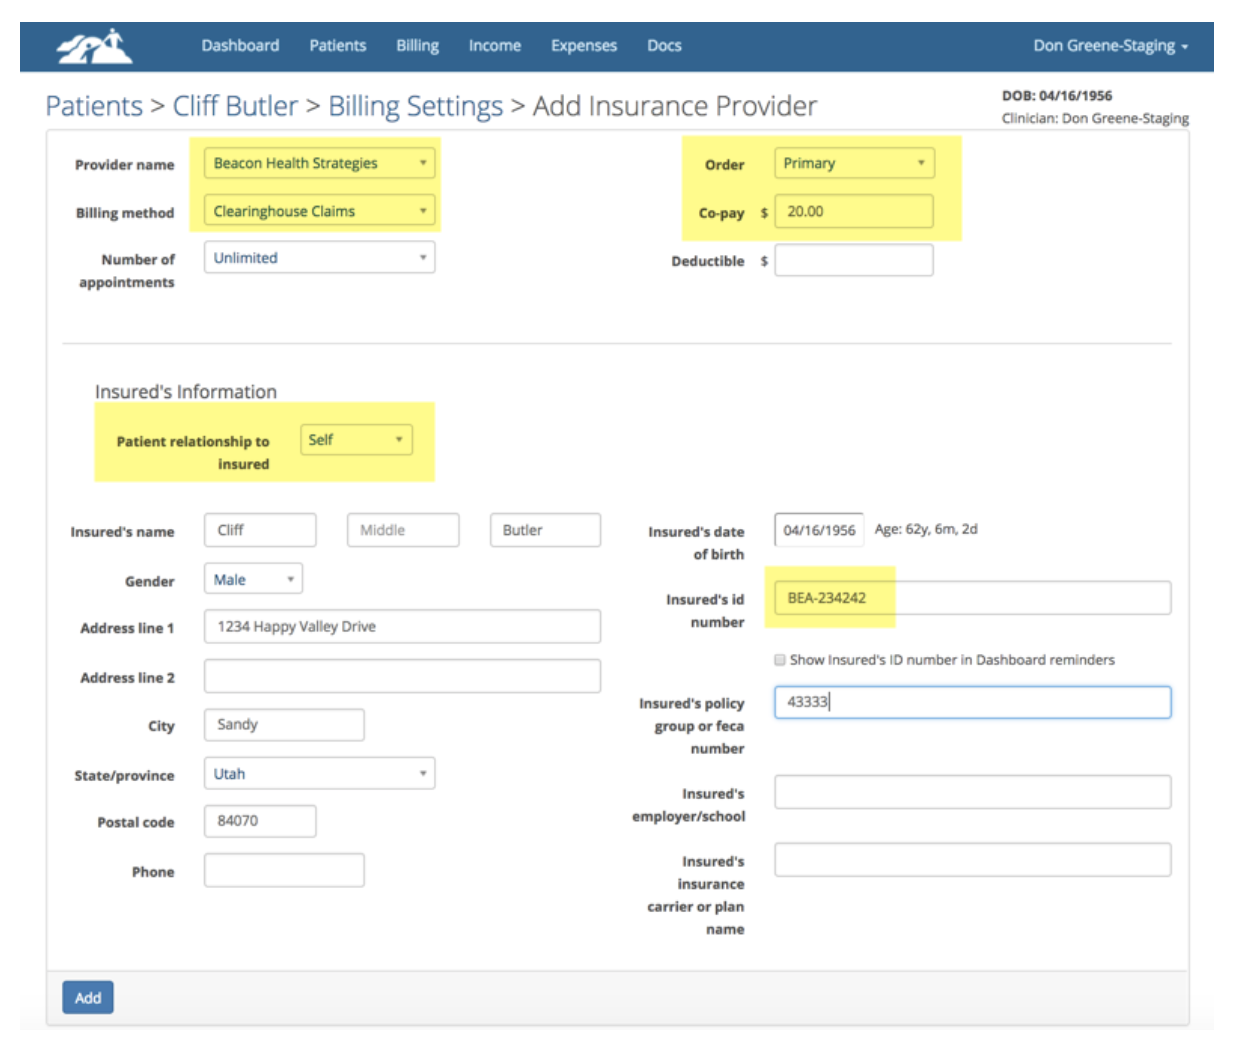Open the Dashboard menu item
This screenshot has width=1240, height=1056.
point(240,46)
